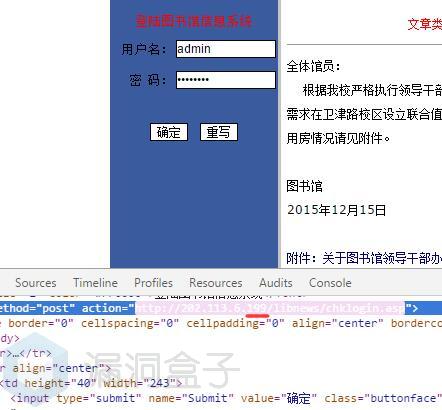Expand the collapsed tr element node
The image size is (442, 410).
point(26,353)
